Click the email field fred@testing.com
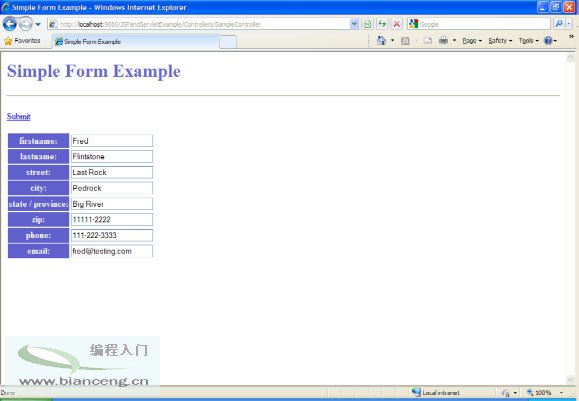Screen dimensions: 579x401 tap(112, 251)
